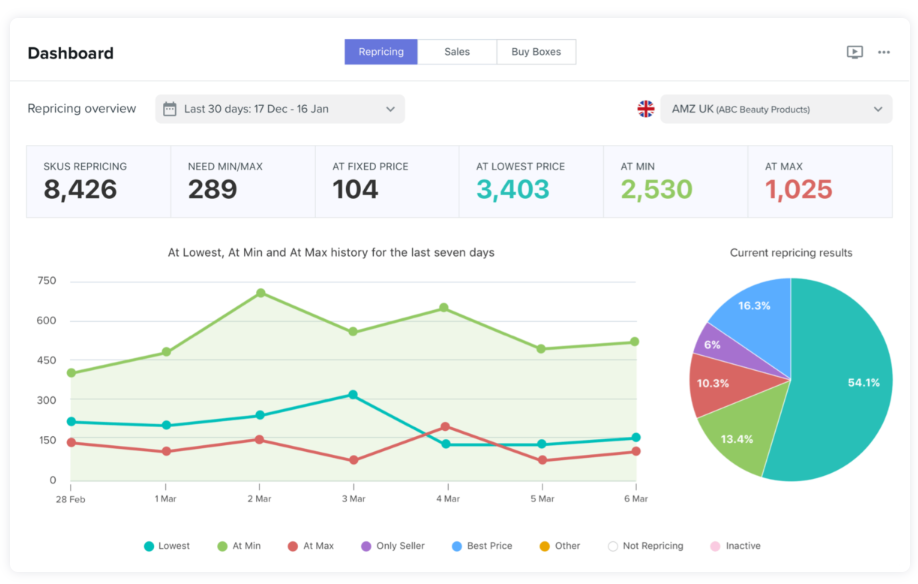Toggle the Lowest series in legend
The image size is (918, 584).
(x=167, y=546)
